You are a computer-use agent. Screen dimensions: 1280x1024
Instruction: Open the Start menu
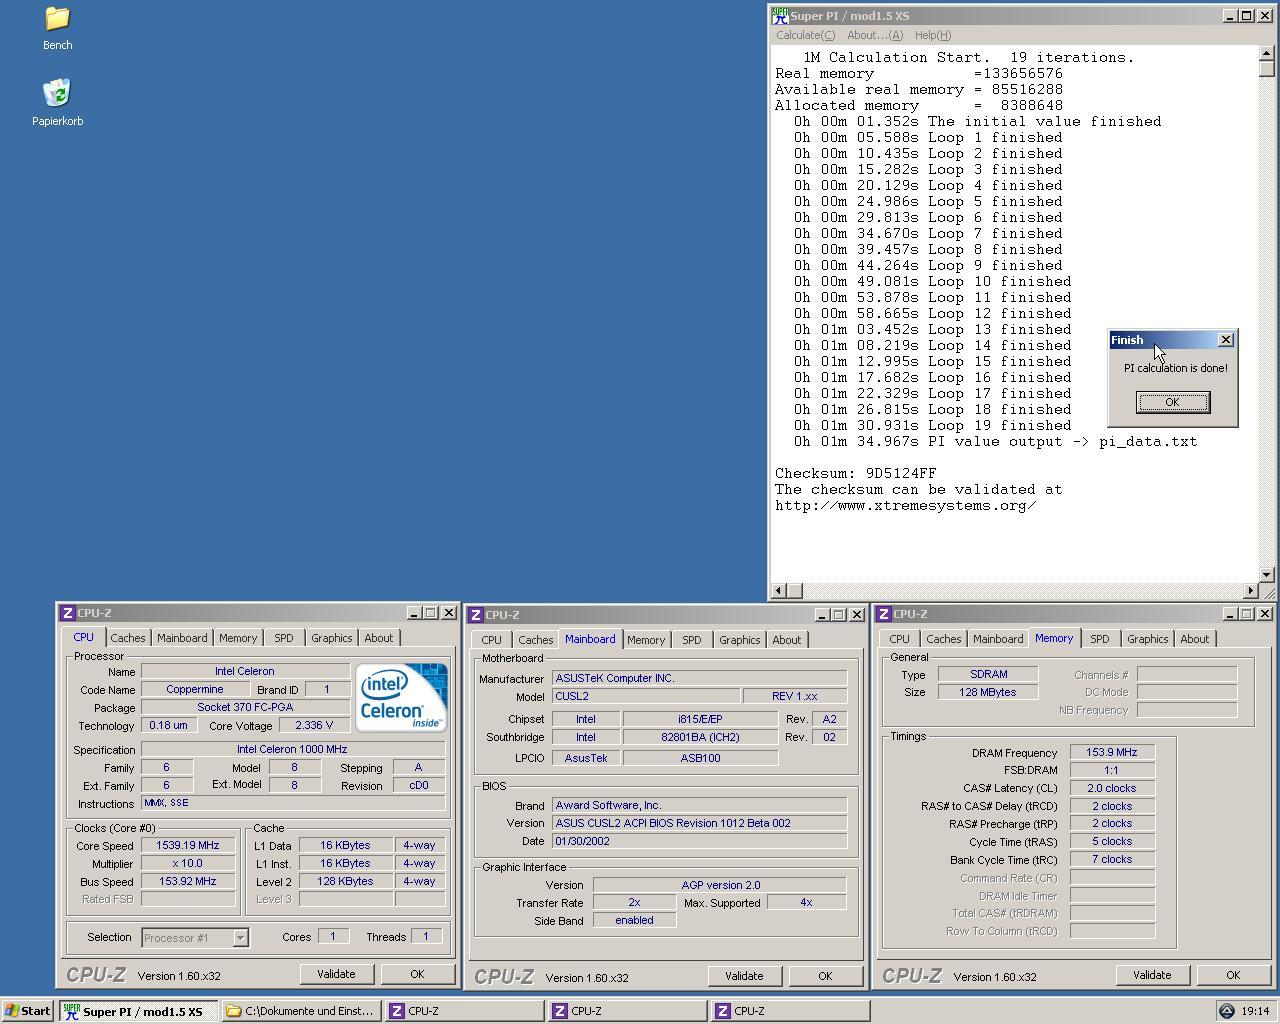pos(28,1011)
